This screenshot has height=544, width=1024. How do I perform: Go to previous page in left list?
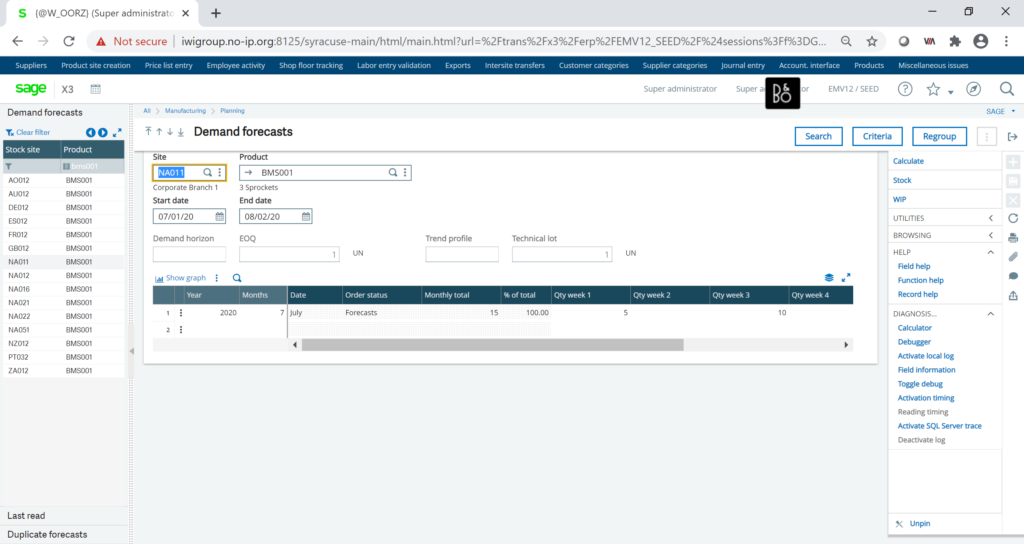(x=90, y=133)
